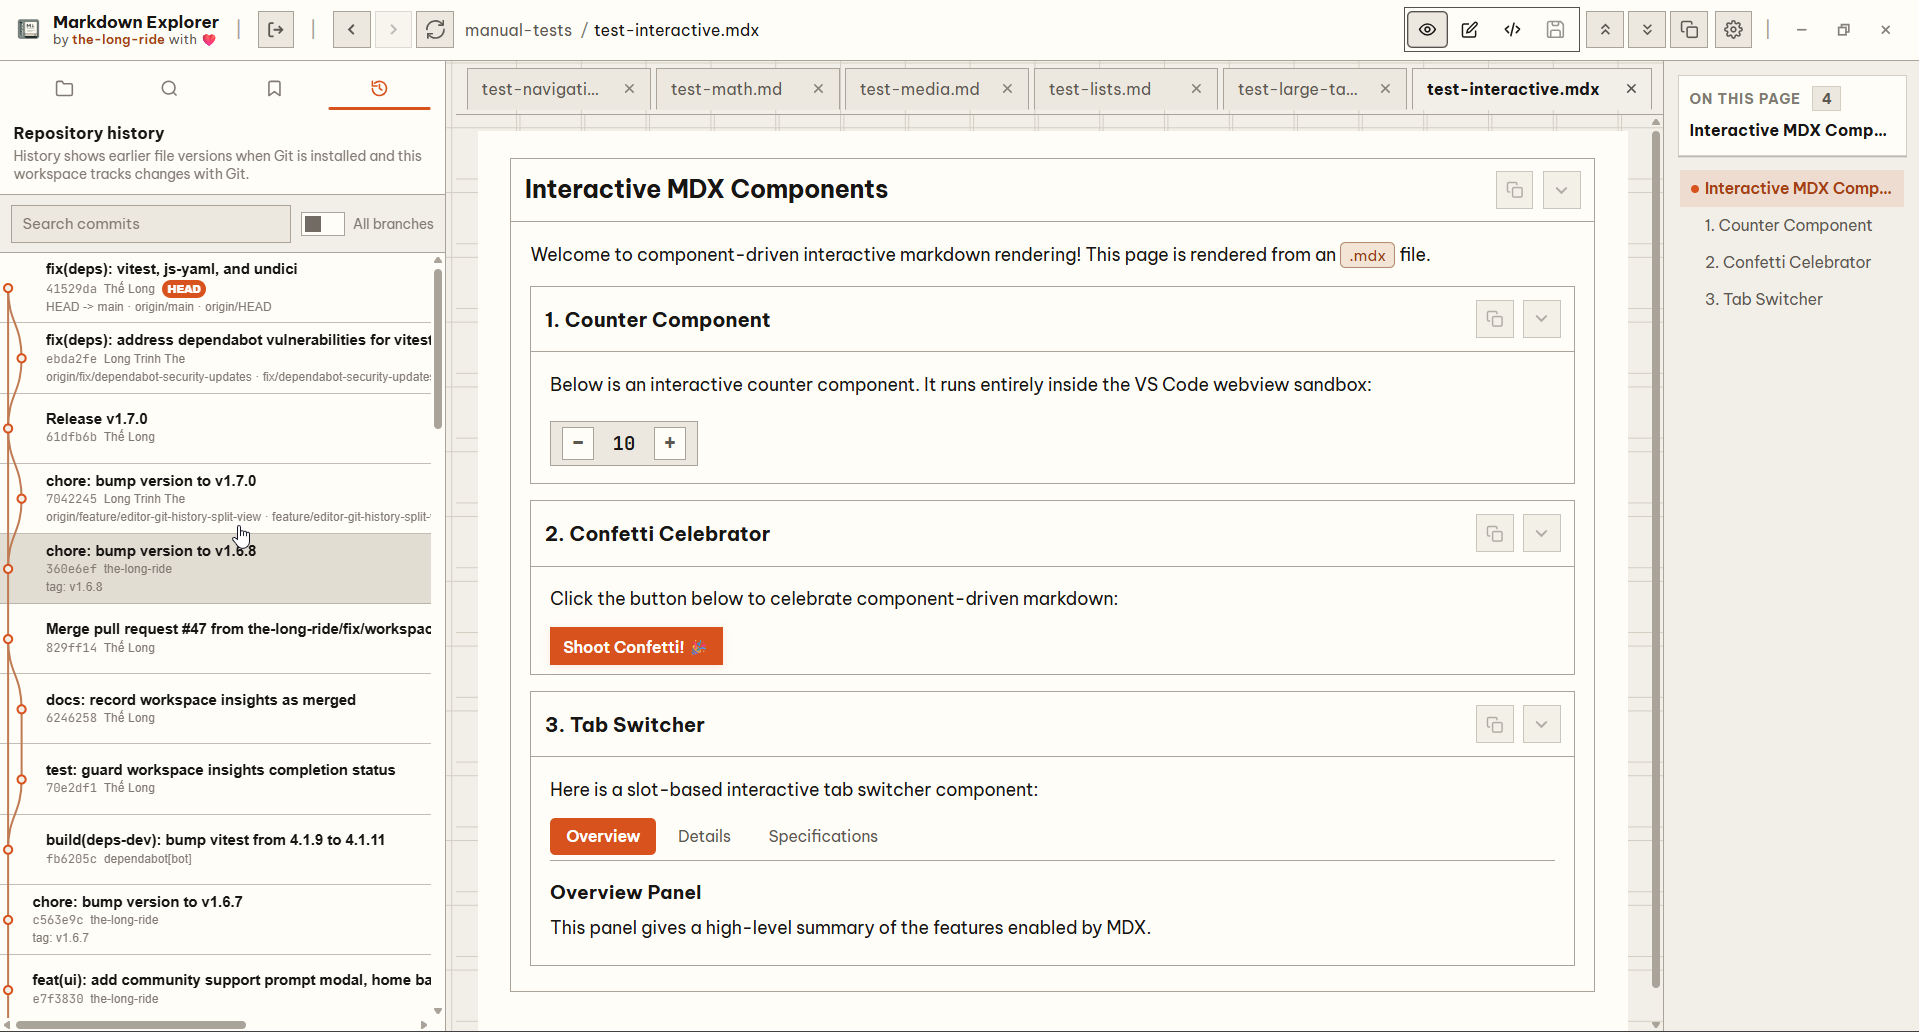Click the save disk icon
Image resolution: width=1919 pixels, height=1032 pixels.
[x=1555, y=30]
